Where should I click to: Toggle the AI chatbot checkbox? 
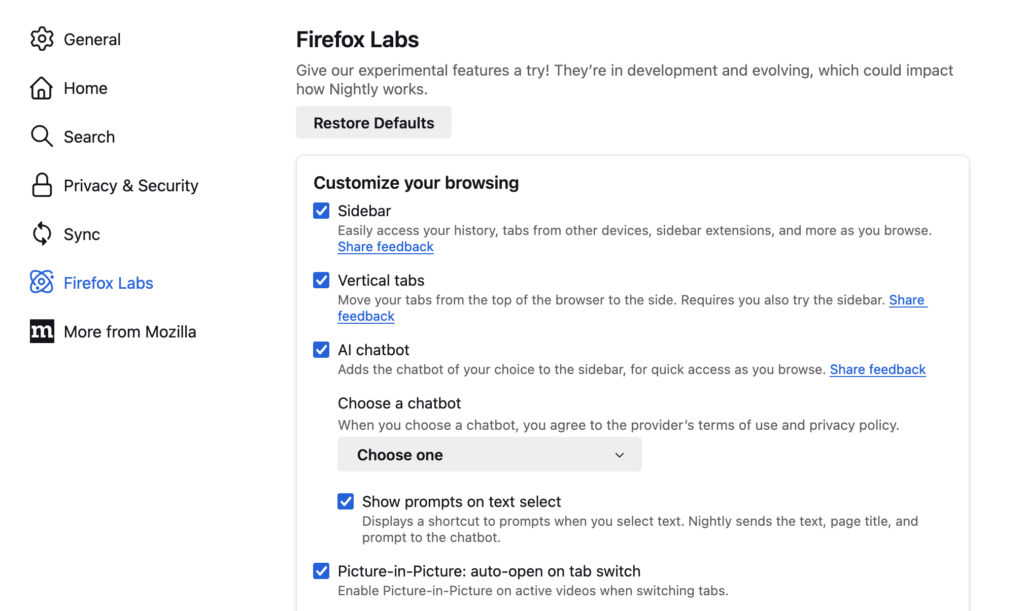(321, 350)
